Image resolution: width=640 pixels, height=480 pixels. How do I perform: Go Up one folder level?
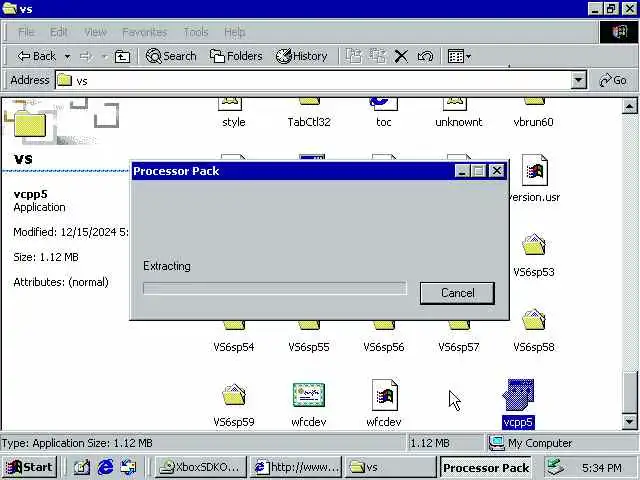point(122,56)
